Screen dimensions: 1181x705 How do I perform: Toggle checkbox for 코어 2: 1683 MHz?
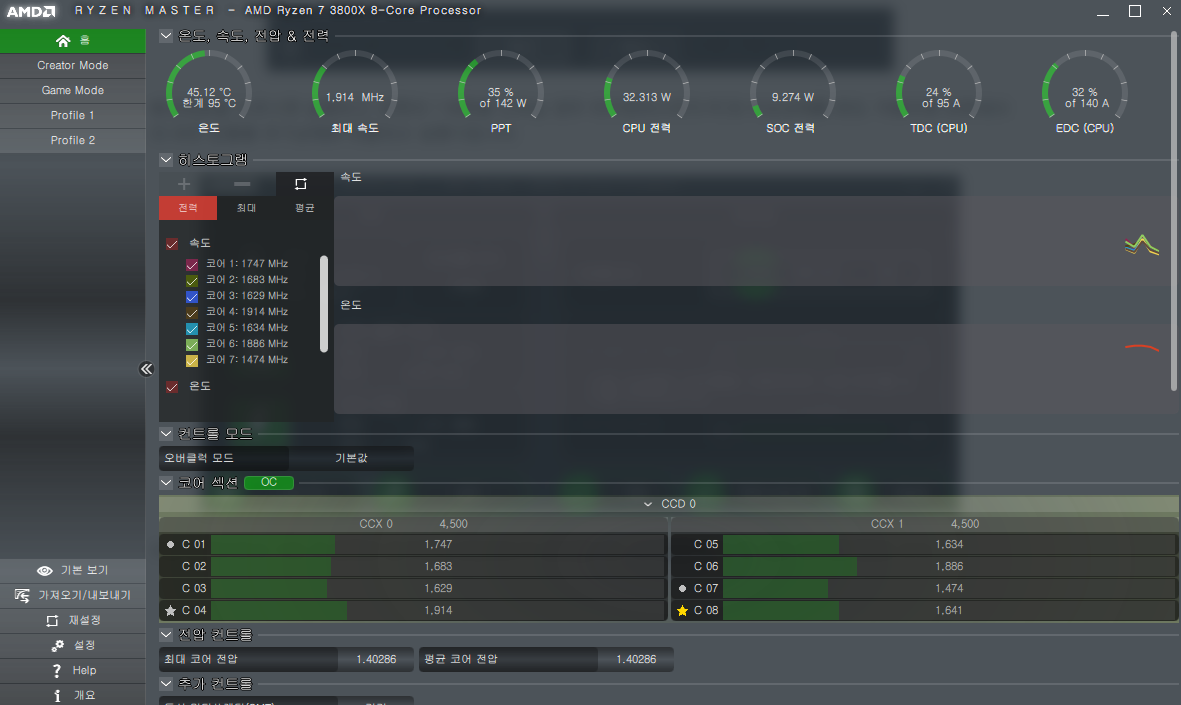(192, 280)
